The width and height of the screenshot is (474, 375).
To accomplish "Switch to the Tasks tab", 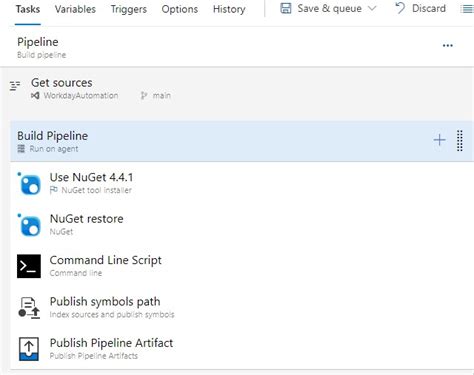I will tap(28, 9).
